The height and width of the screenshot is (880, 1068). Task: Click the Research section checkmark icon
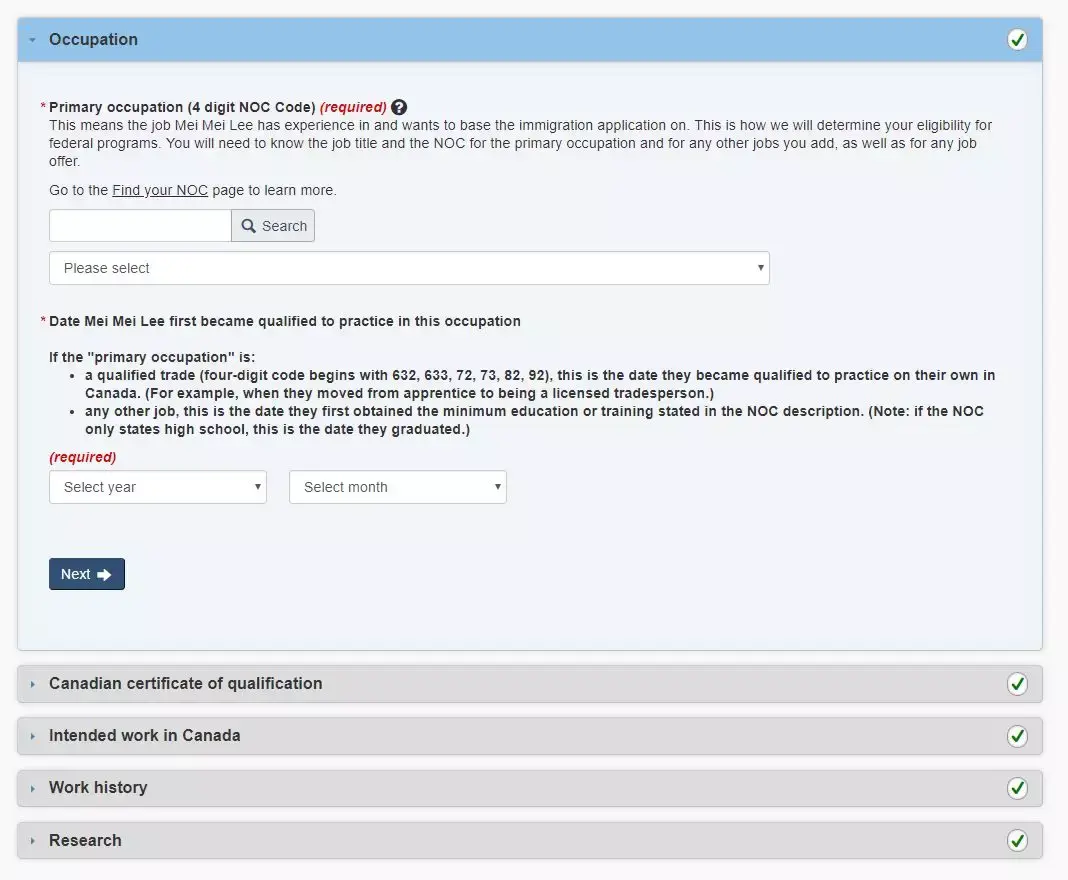pos(1017,840)
